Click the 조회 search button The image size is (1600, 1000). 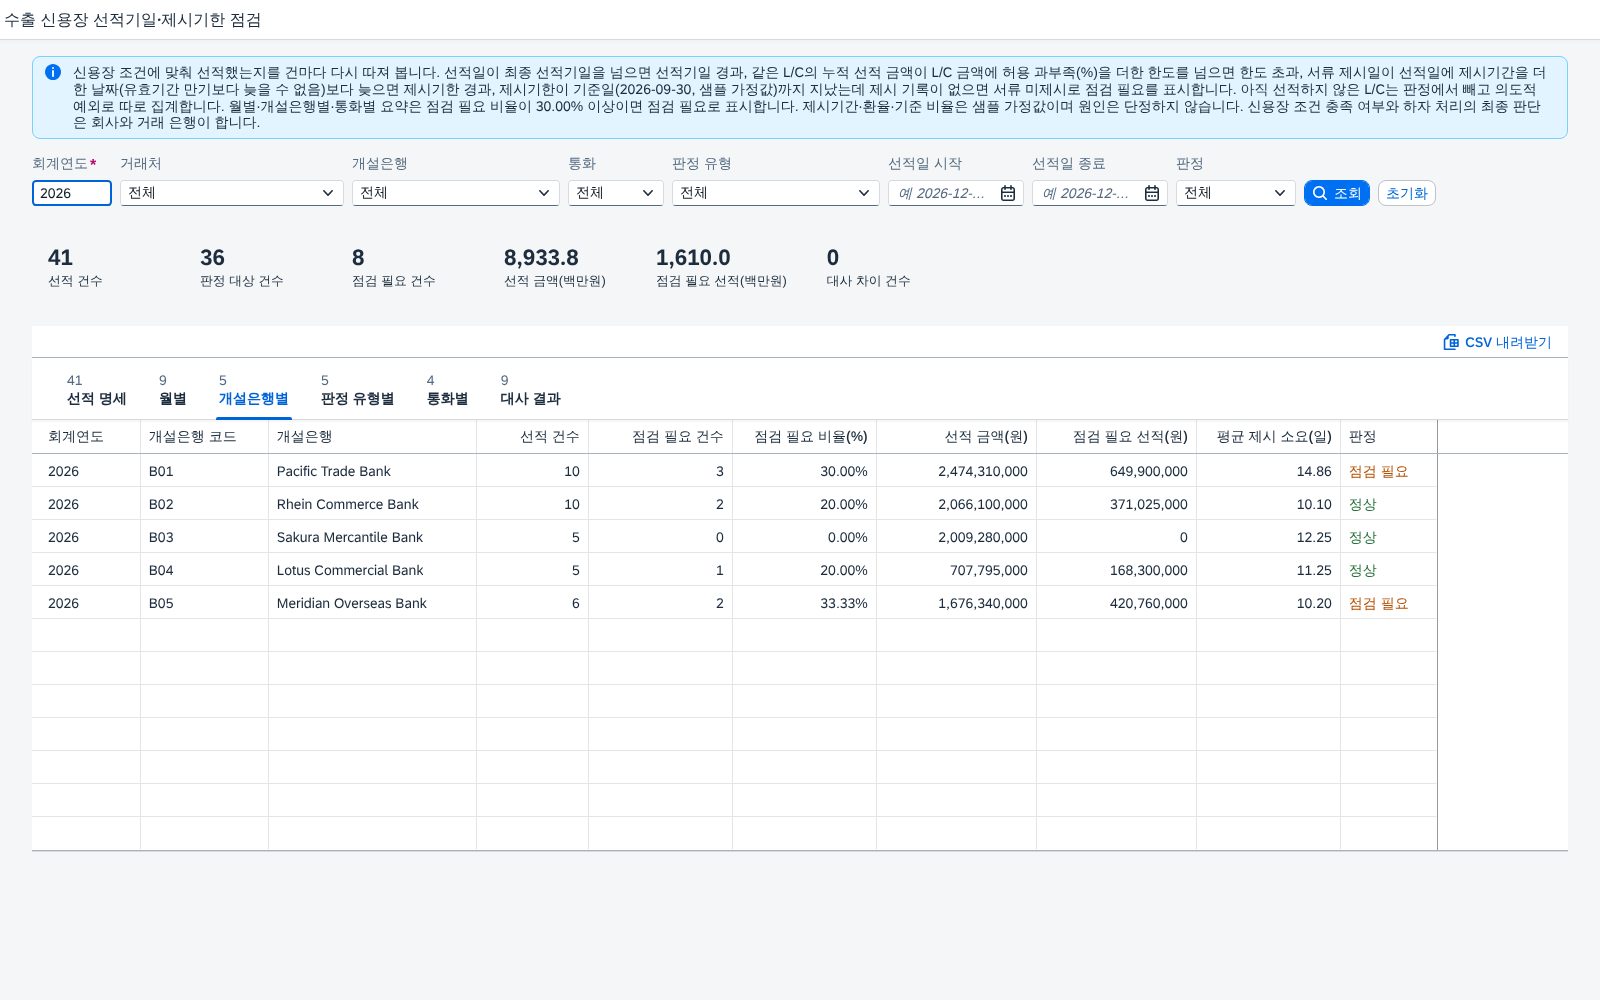(1336, 193)
